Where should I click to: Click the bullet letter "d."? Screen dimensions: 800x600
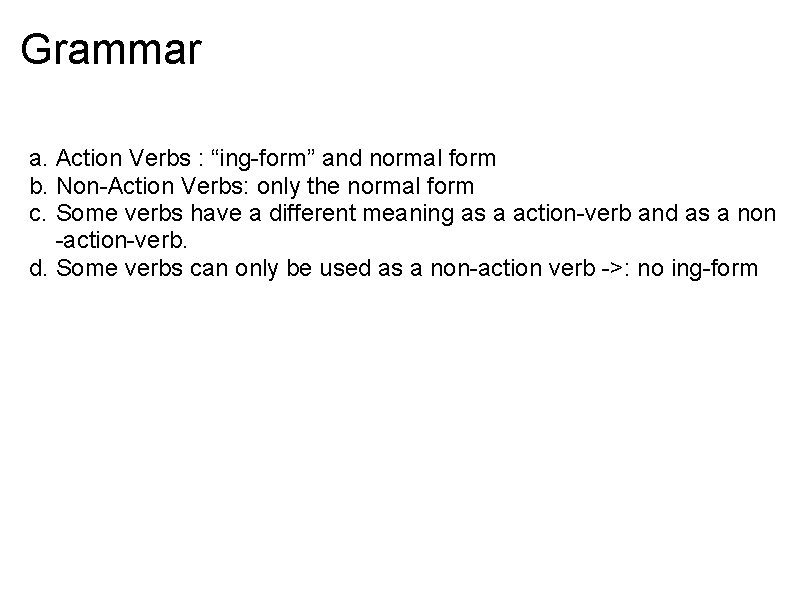coord(39,268)
